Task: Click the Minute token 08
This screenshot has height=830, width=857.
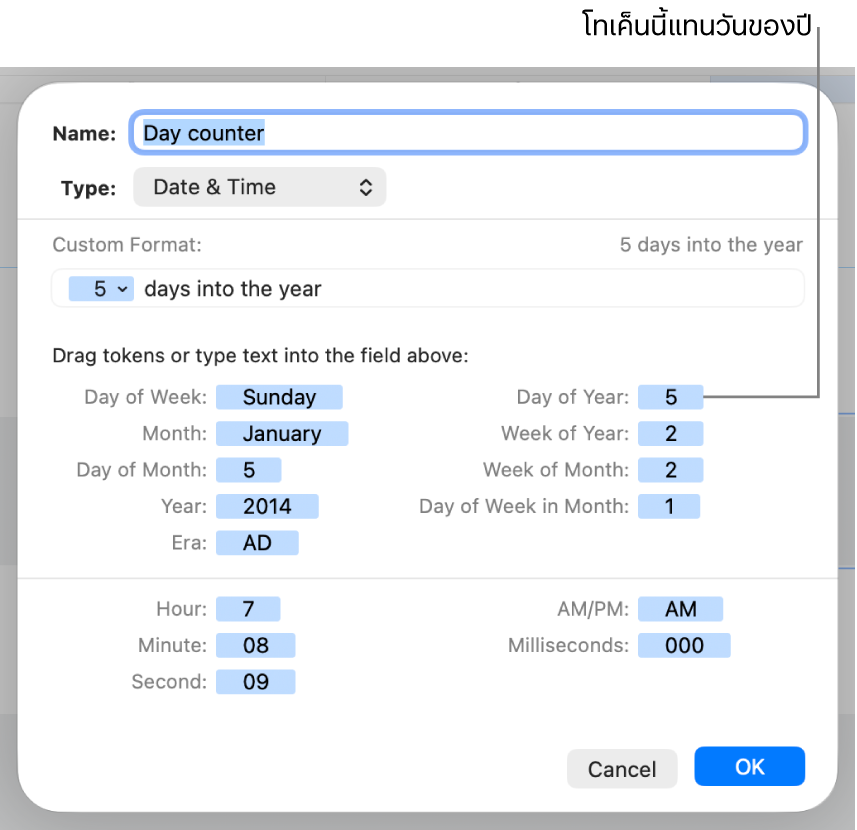Action: (x=256, y=645)
